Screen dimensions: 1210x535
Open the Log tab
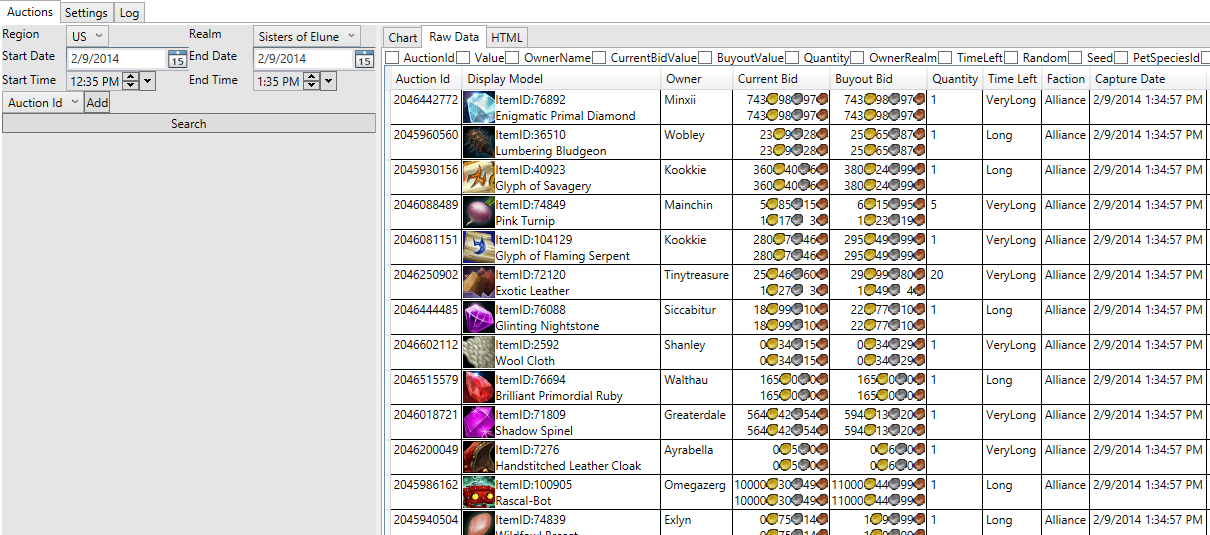click(x=130, y=13)
